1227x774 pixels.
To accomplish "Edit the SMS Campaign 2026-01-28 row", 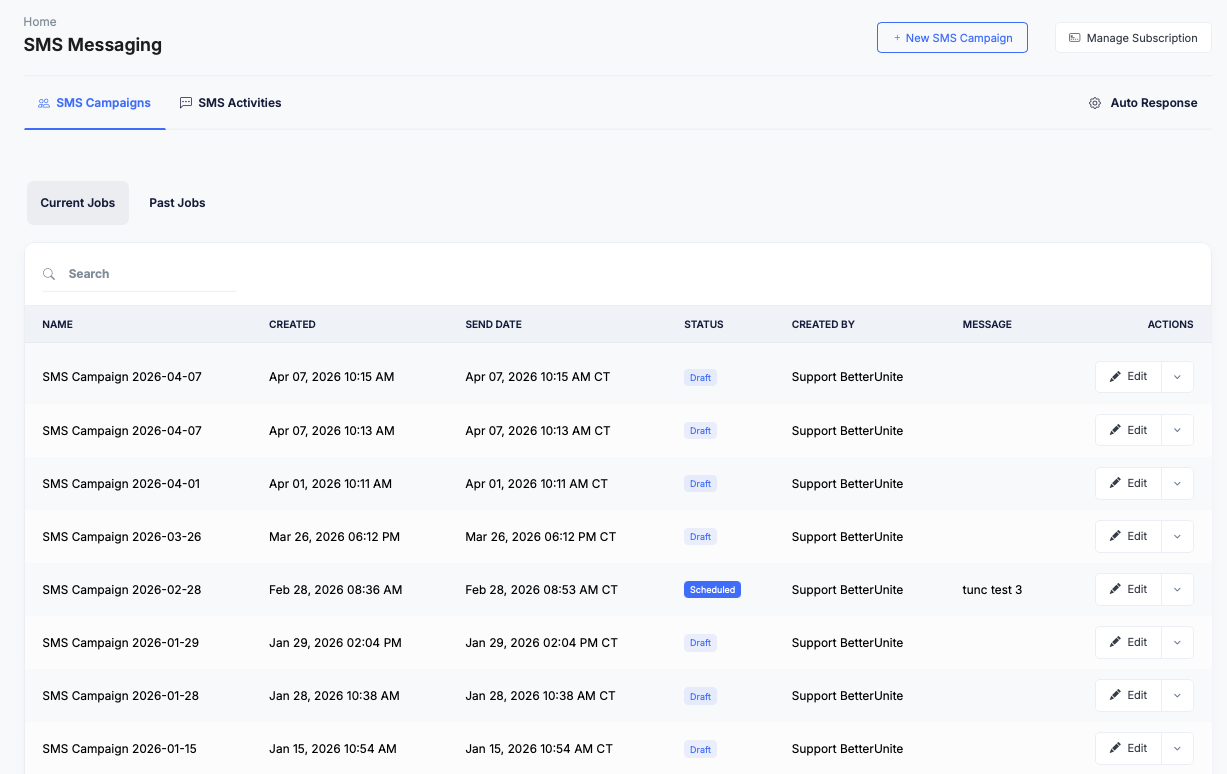I will click(1128, 695).
